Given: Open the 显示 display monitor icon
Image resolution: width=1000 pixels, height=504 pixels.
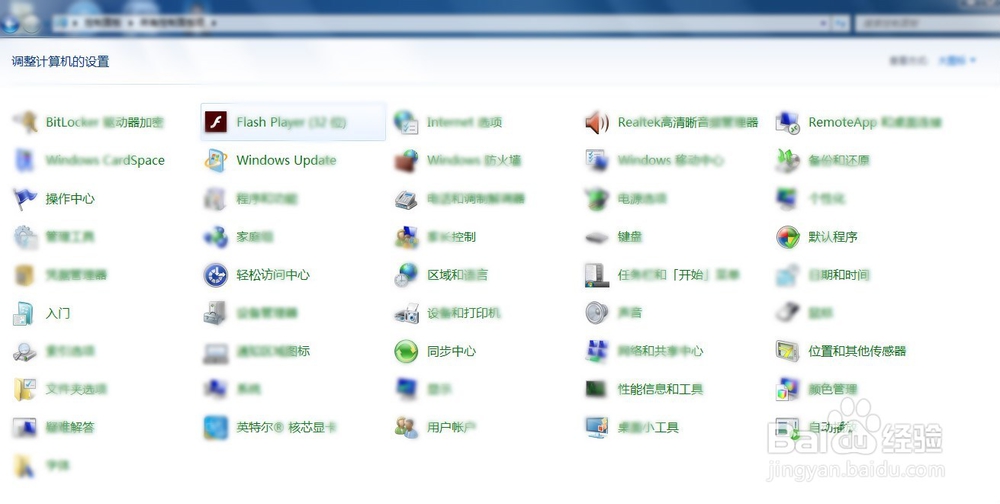Looking at the screenshot, I should 406,389.
